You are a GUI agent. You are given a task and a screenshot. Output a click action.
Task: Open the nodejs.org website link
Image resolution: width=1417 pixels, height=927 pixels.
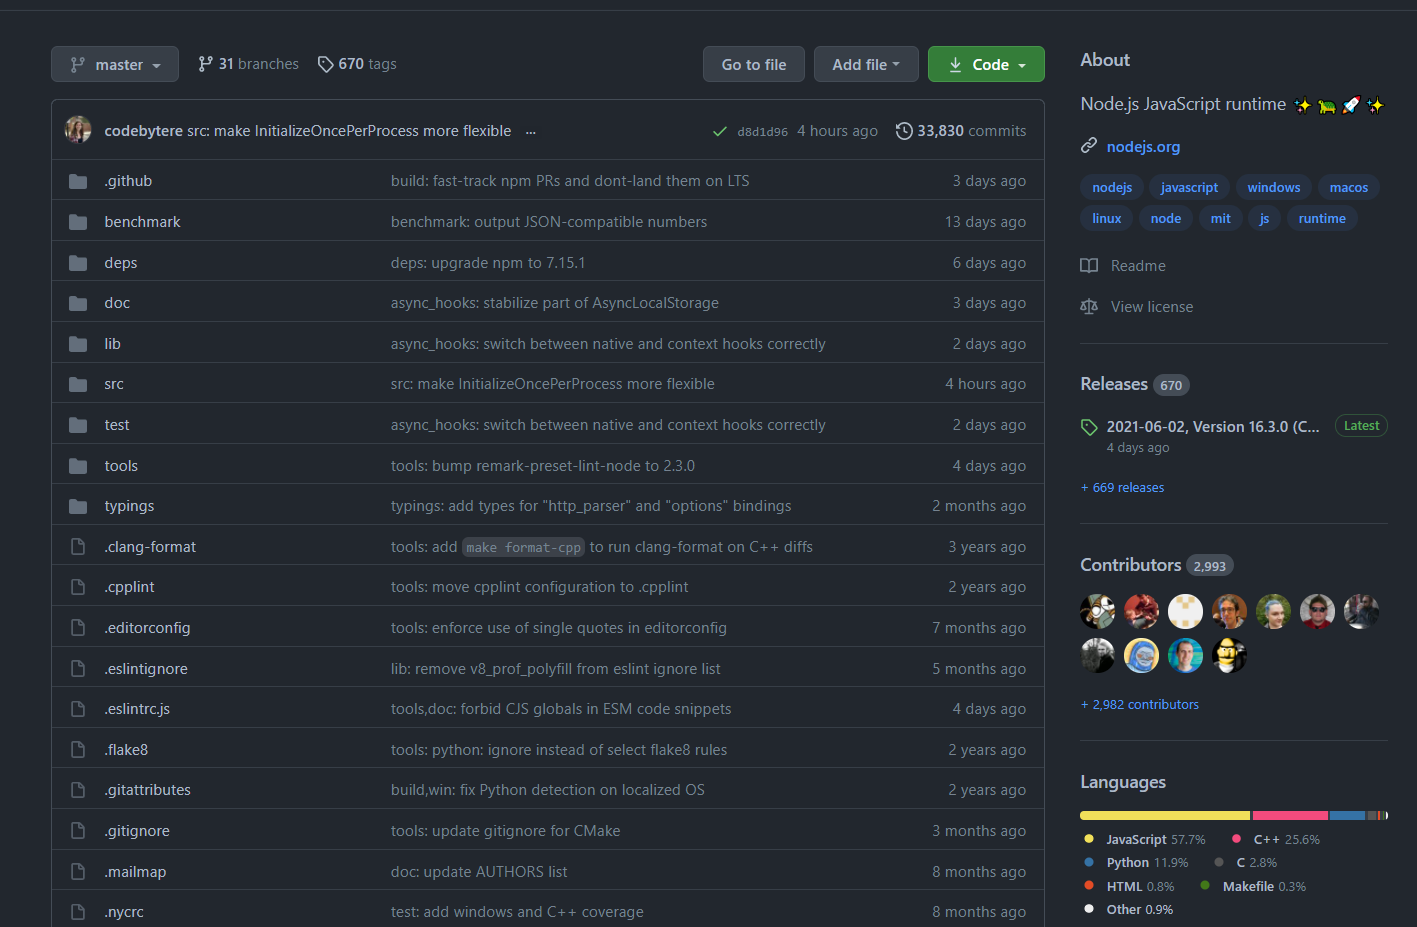point(1143,146)
